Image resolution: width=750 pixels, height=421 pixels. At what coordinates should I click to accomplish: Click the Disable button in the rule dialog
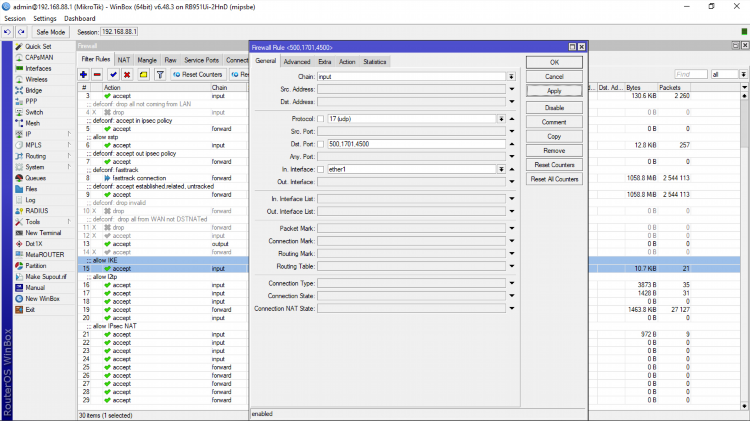(554, 108)
